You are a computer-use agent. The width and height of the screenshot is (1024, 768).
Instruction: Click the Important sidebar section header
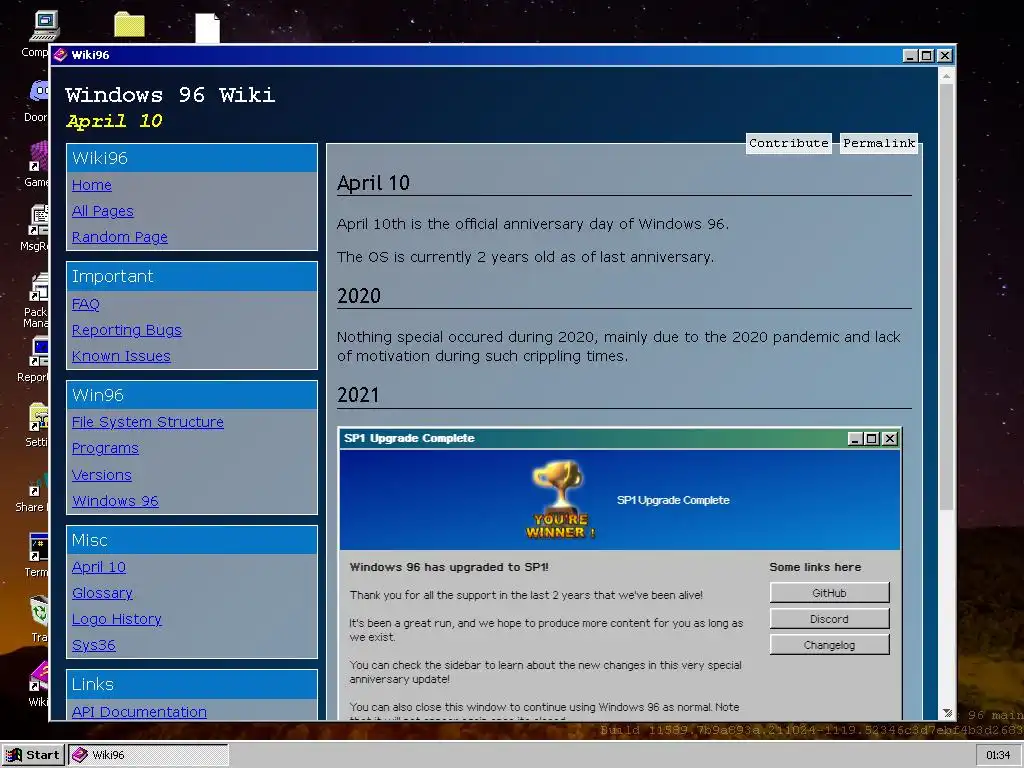click(192, 276)
